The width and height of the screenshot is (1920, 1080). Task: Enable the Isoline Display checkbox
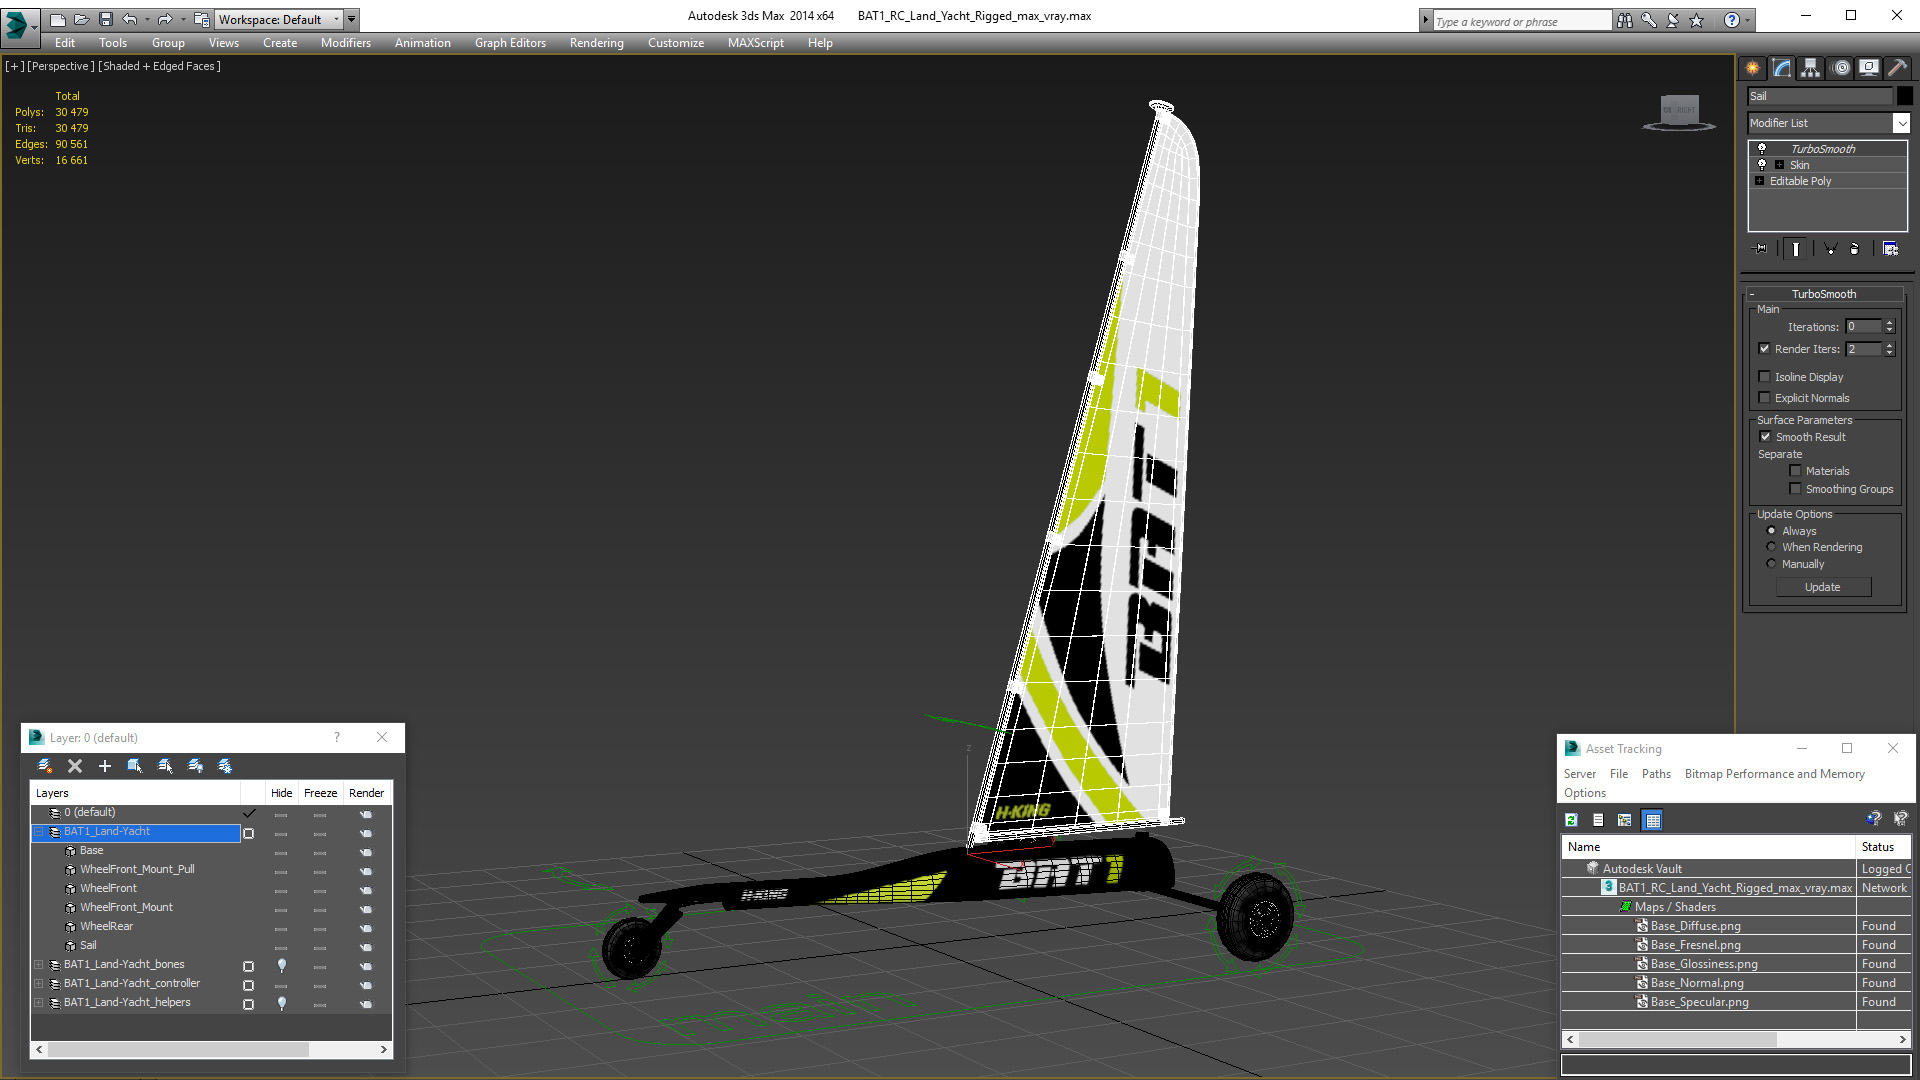click(1764, 377)
